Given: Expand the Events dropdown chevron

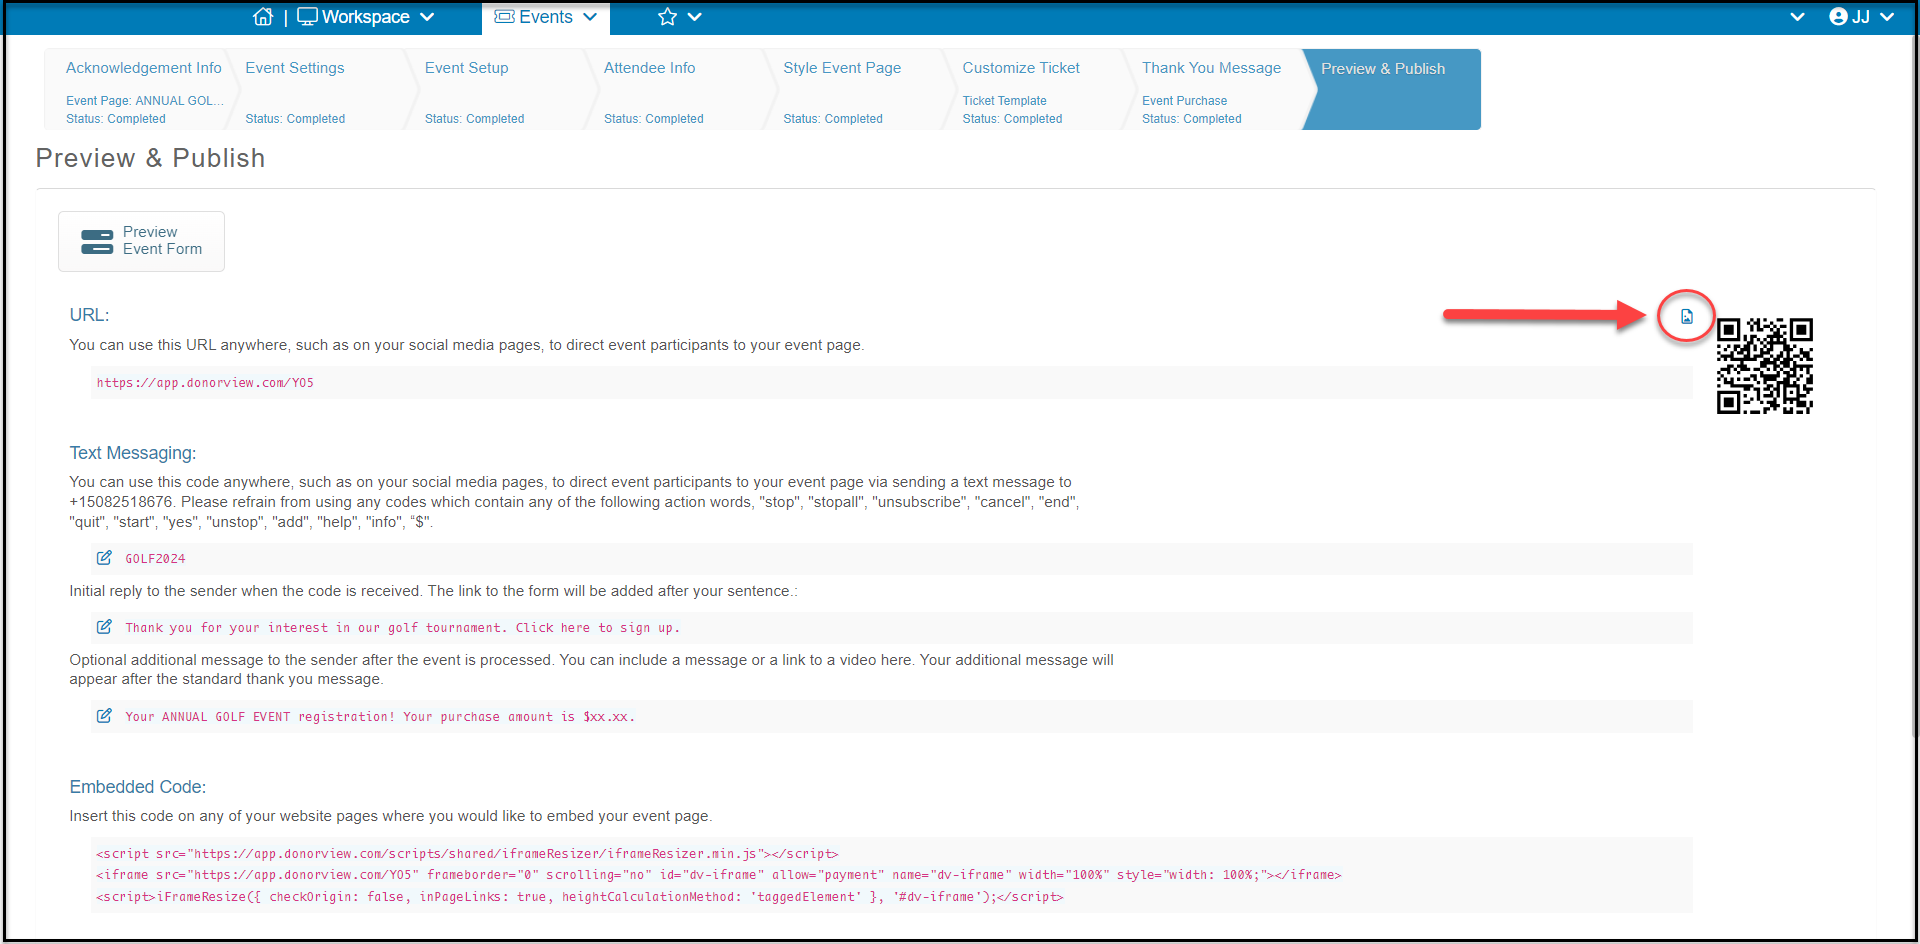Looking at the screenshot, I should [590, 17].
